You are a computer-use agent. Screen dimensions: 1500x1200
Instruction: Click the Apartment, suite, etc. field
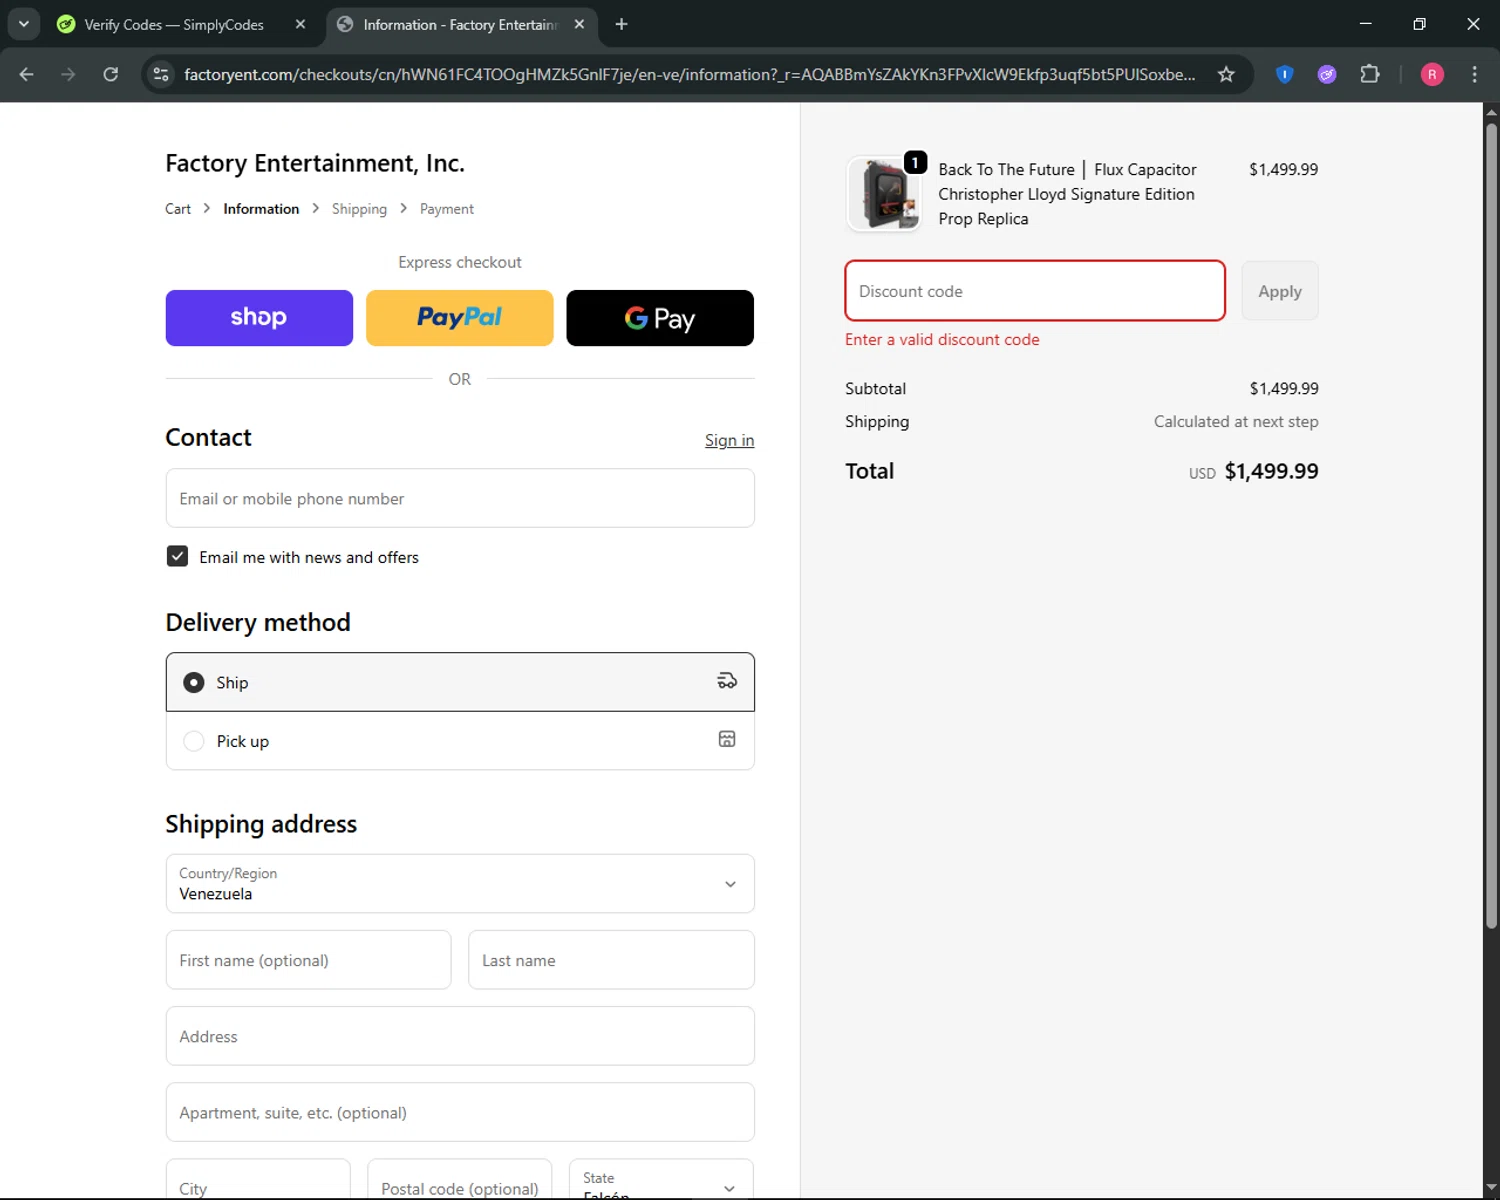pos(460,1112)
